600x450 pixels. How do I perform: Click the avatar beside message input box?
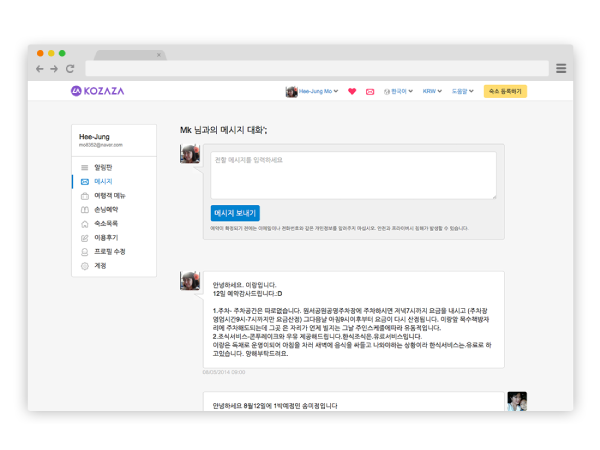click(190, 154)
